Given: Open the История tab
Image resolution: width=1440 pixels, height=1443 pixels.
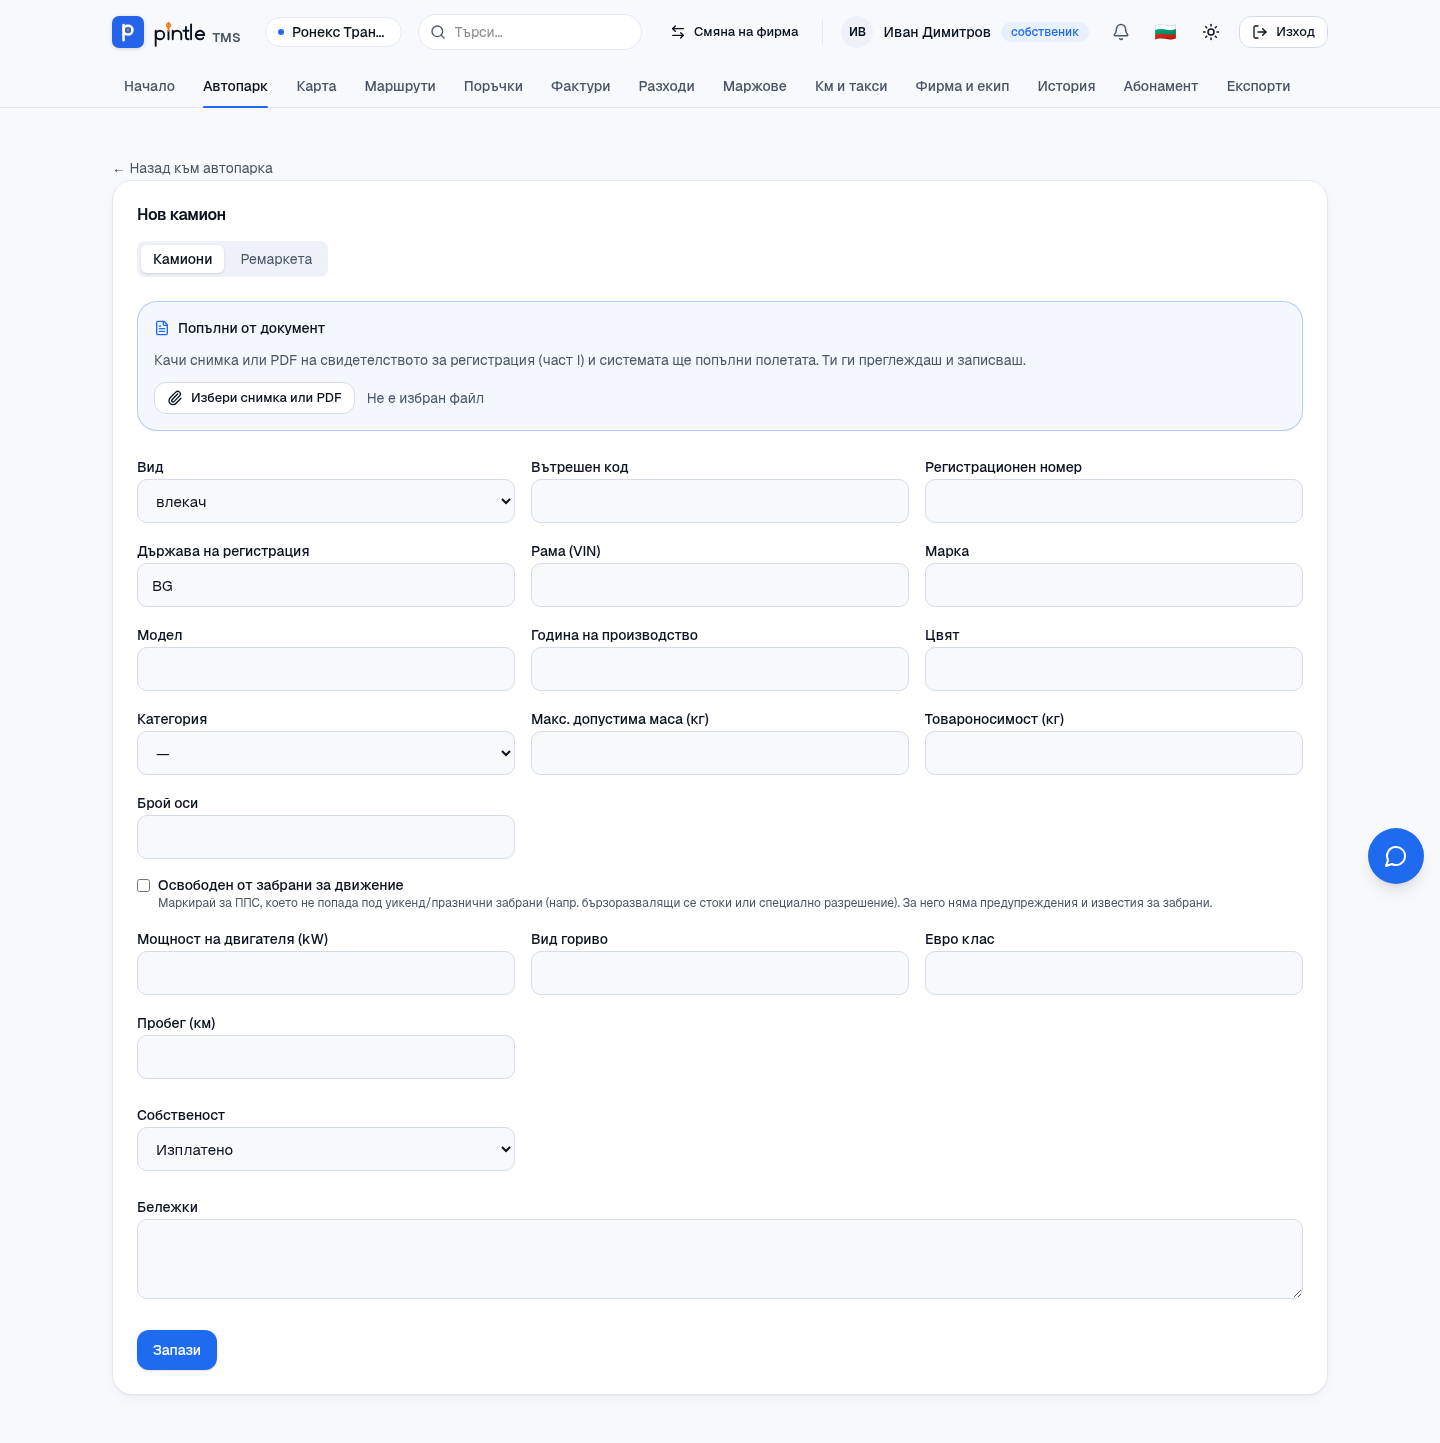Looking at the screenshot, I should pos(1066,86).
